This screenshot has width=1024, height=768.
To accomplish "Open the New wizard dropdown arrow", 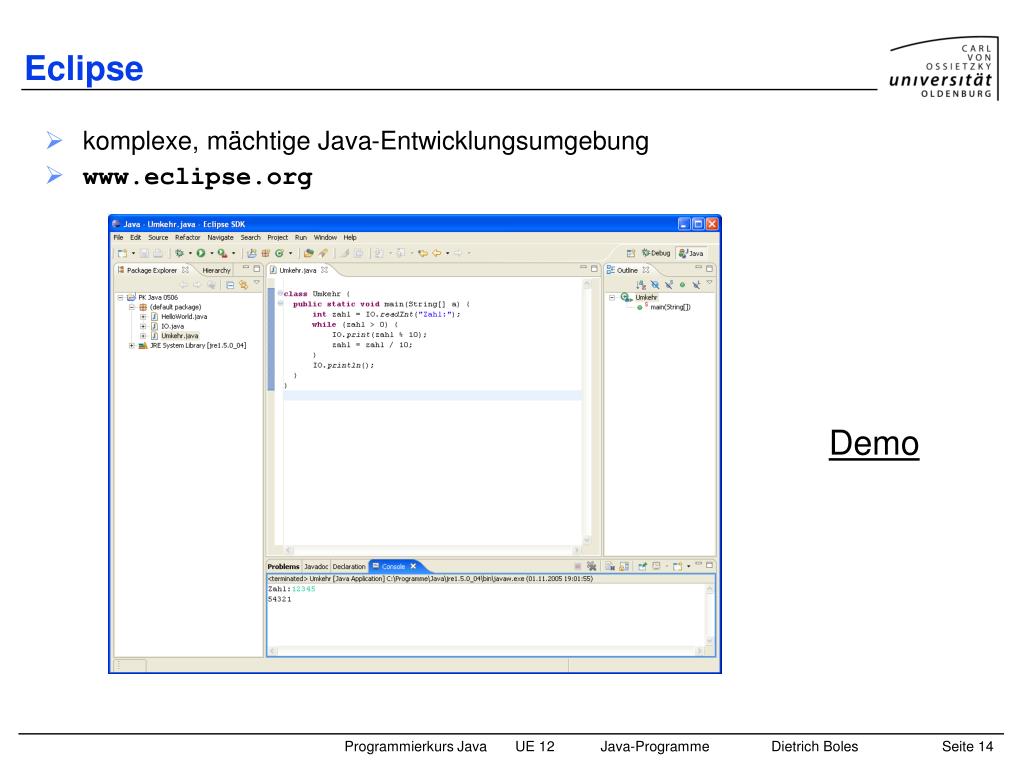I will point(133,253).
